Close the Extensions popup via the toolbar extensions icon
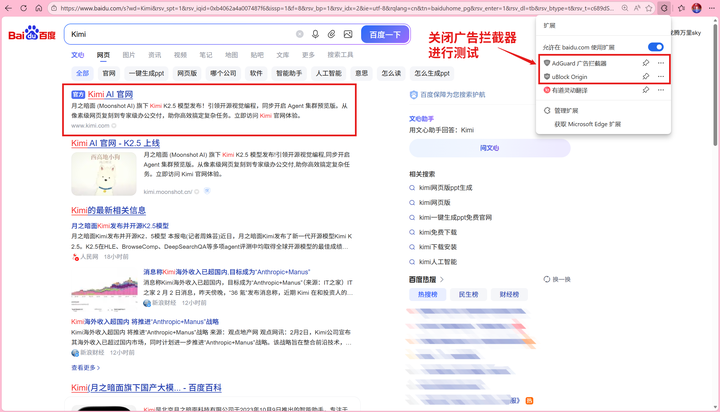The height and width of the screenshot is (412, 720). coord(664,8)
